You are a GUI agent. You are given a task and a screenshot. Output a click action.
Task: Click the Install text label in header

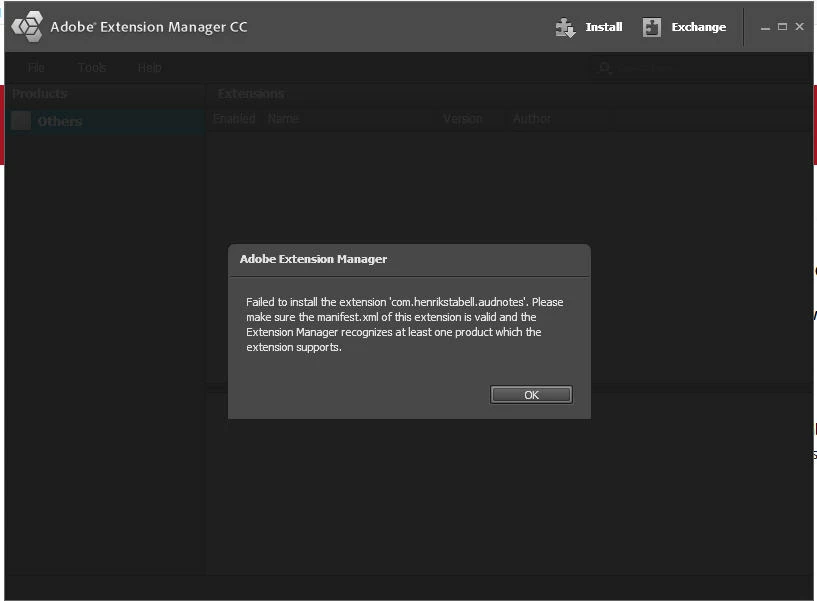point(604,27)
